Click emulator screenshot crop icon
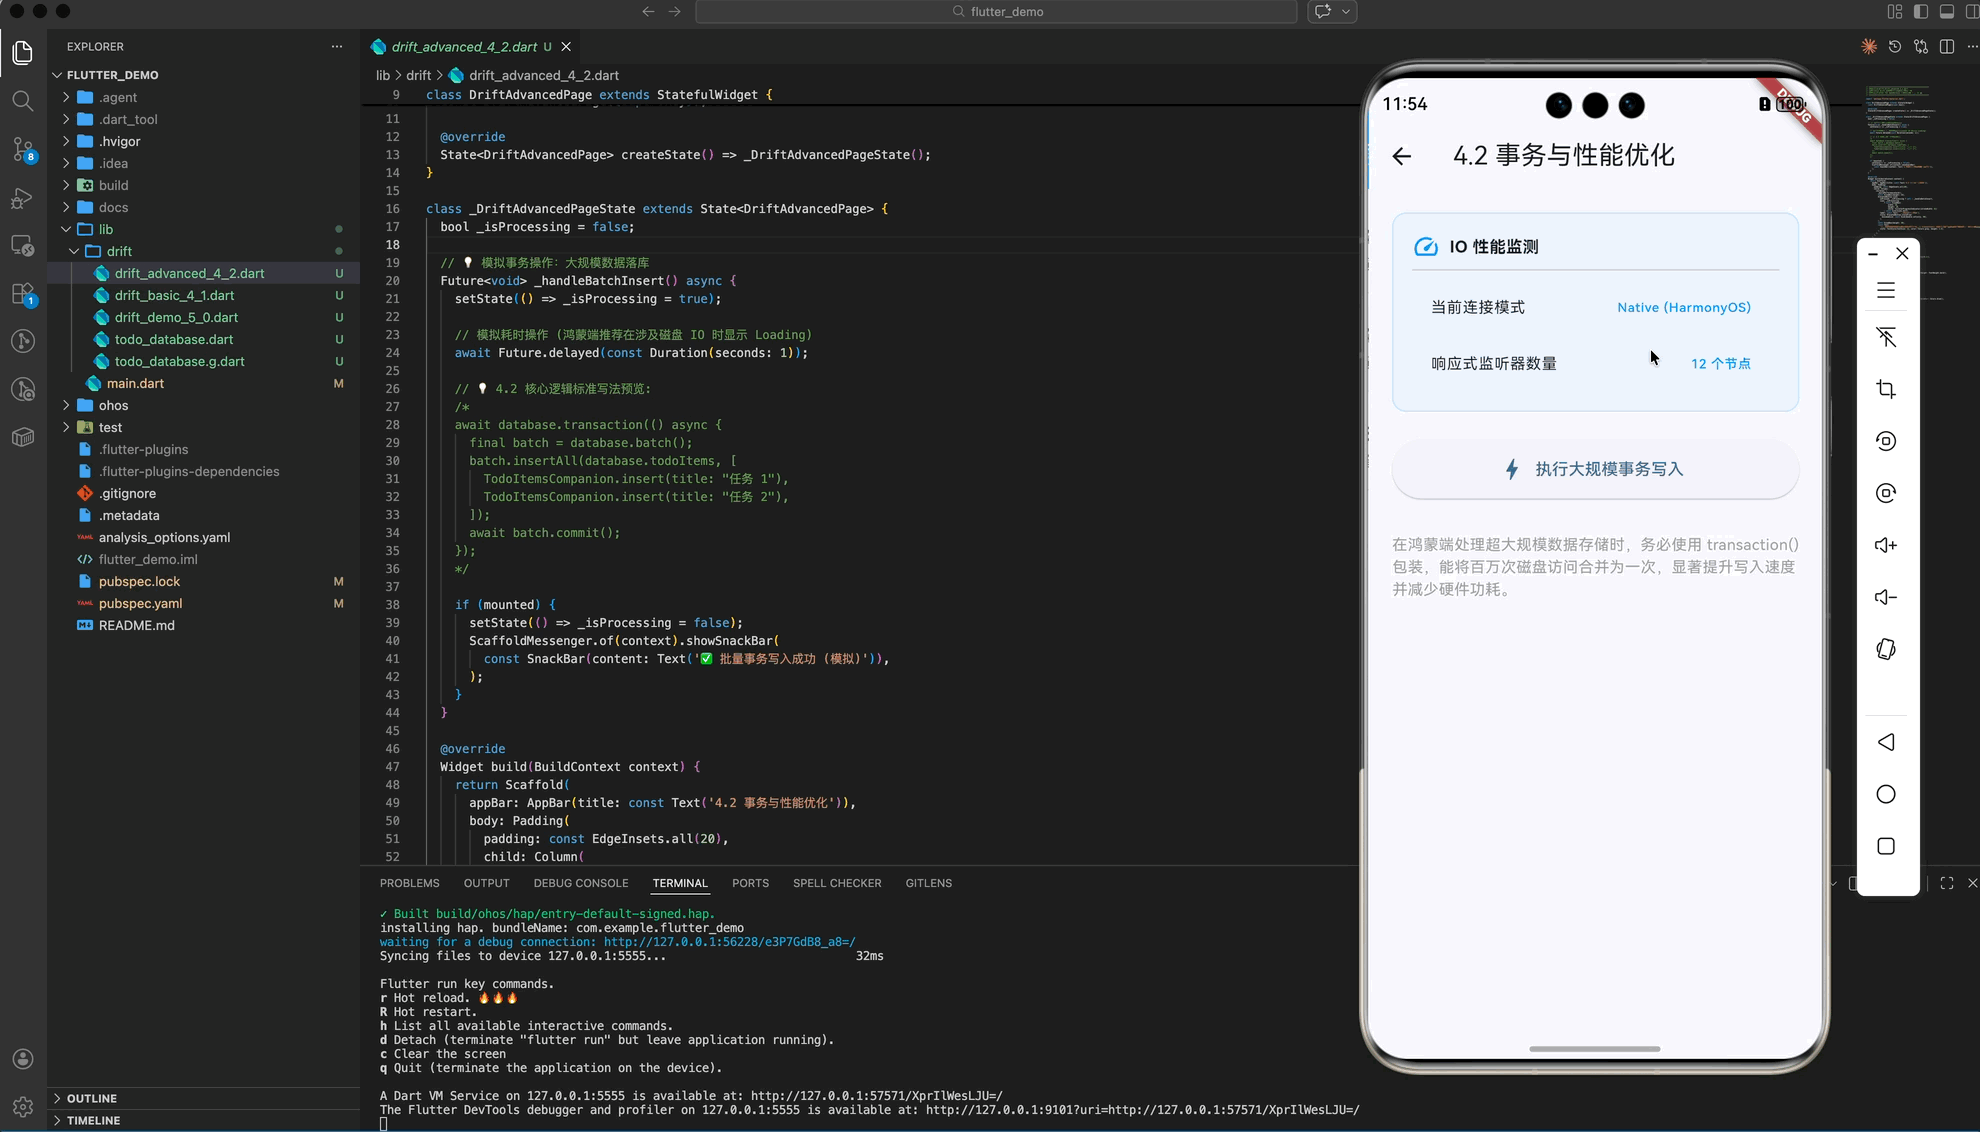 pos(1885,389)
